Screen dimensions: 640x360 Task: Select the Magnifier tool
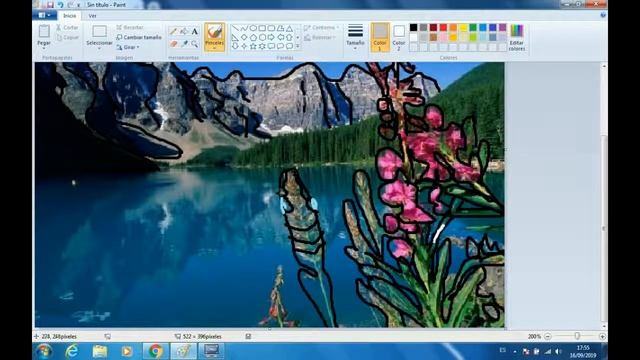click(x=195, y=44)
